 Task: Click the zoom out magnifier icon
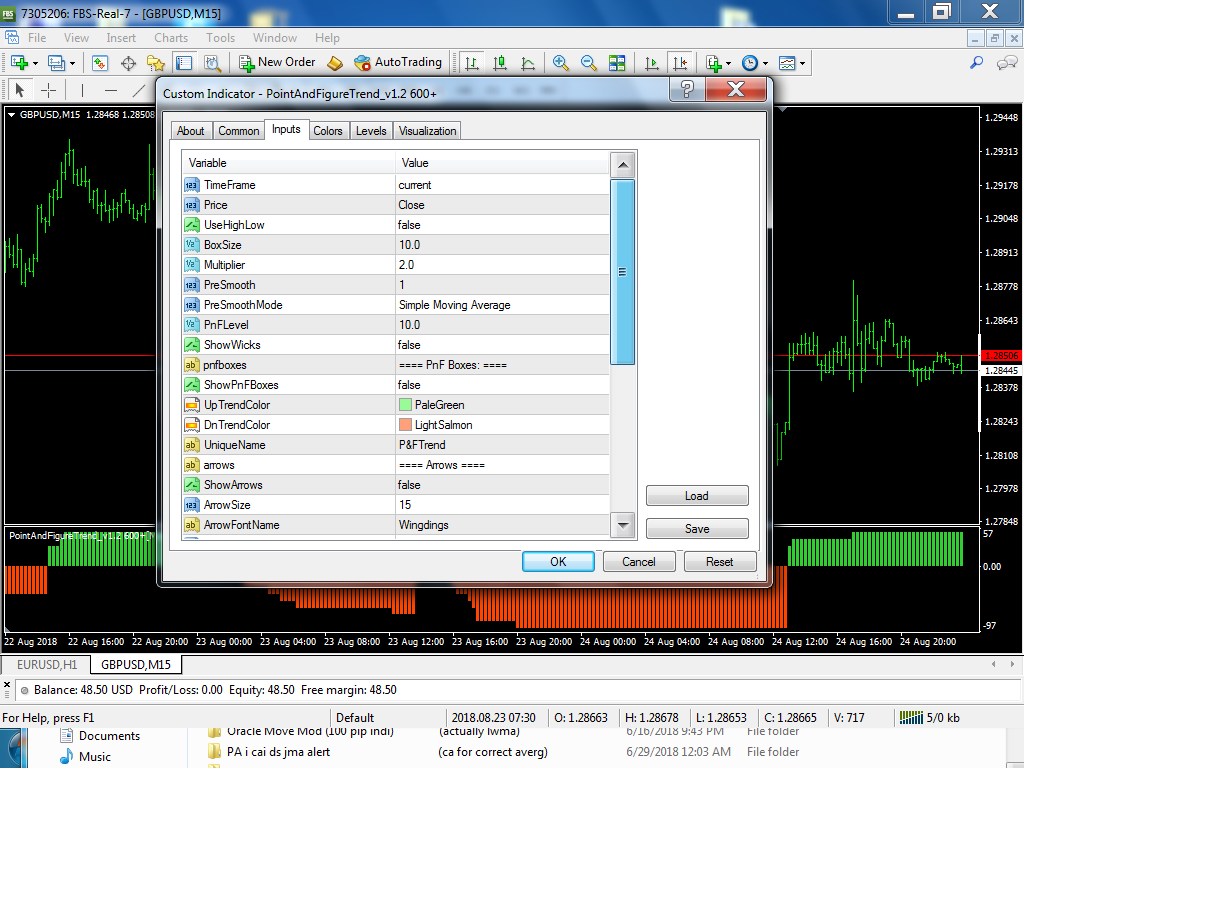pos(589,63)
